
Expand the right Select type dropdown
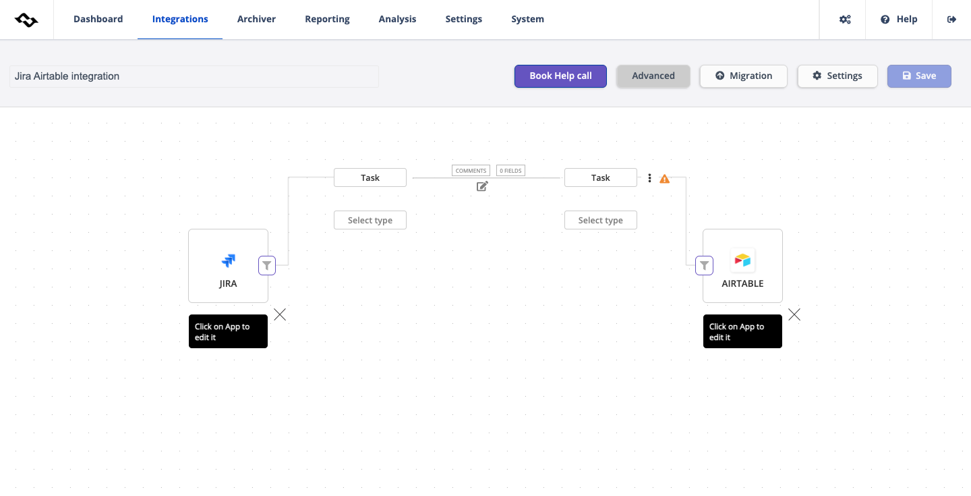tap(600, 220)
